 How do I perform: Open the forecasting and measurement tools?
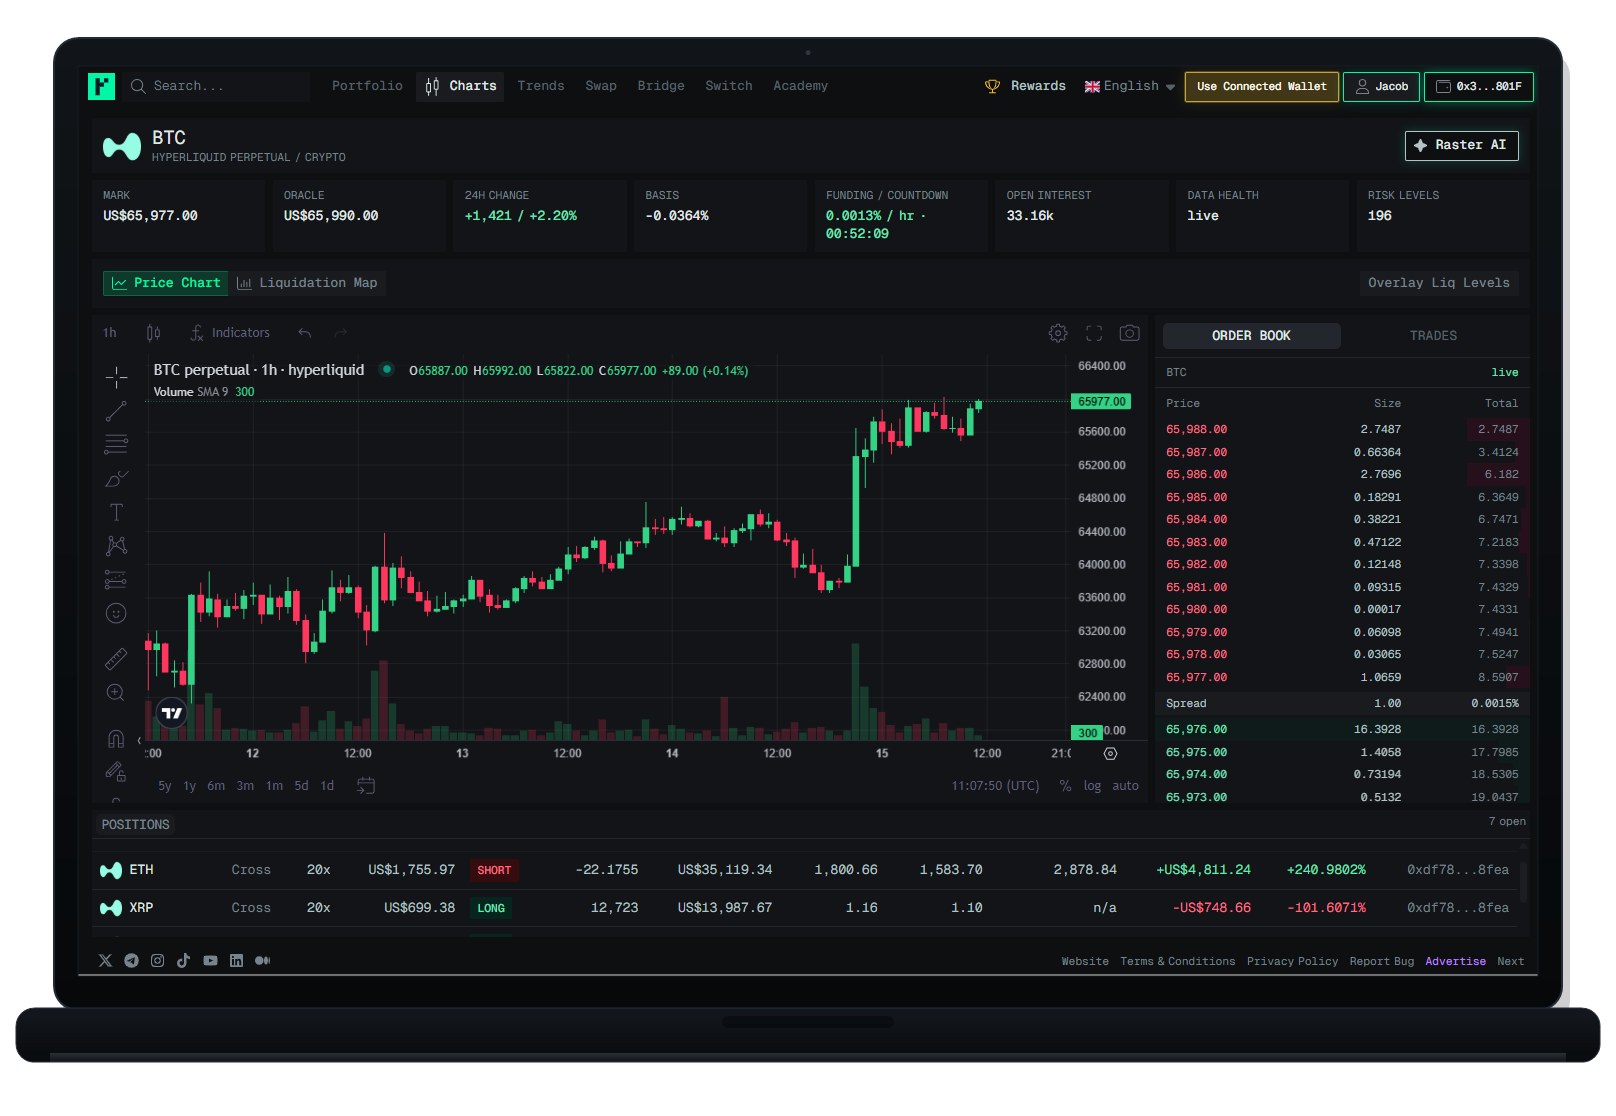(116, 580)
